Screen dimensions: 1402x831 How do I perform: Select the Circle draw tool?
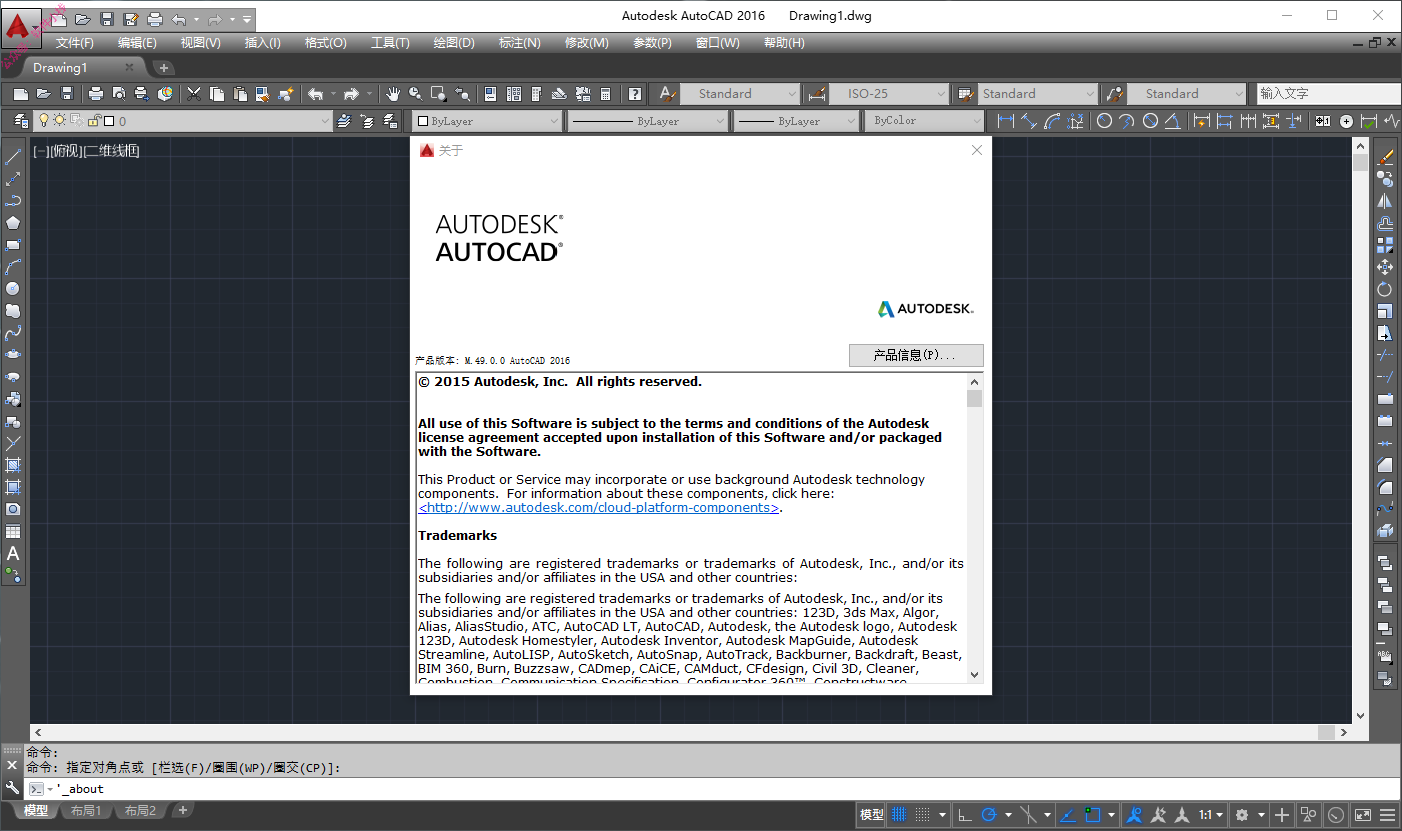pos(13,289)
